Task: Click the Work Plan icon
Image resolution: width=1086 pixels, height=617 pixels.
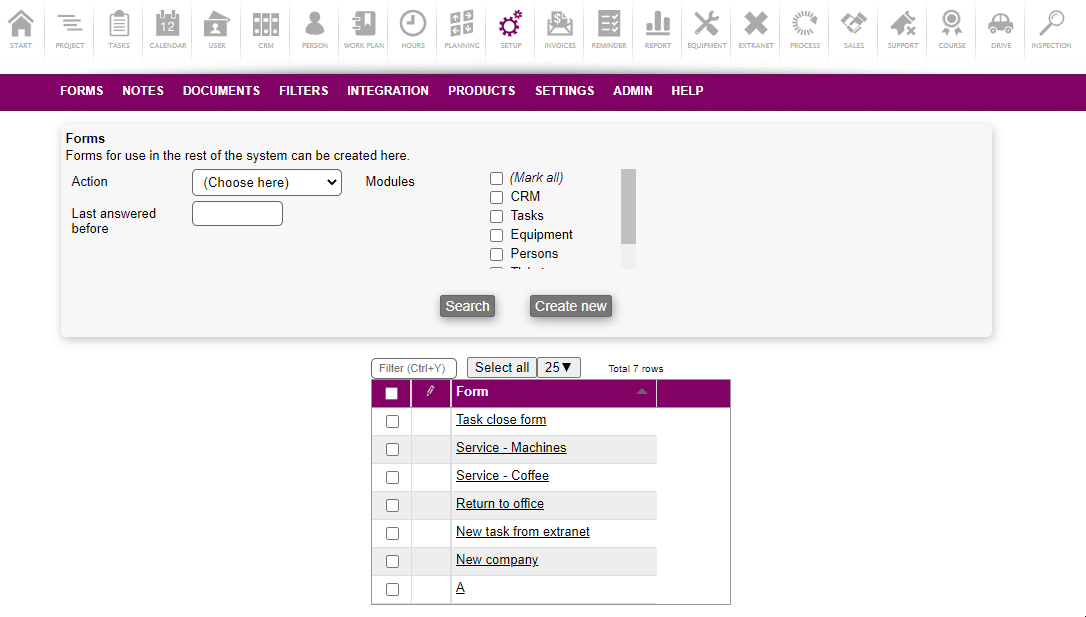Action: [x=363, y=28]
